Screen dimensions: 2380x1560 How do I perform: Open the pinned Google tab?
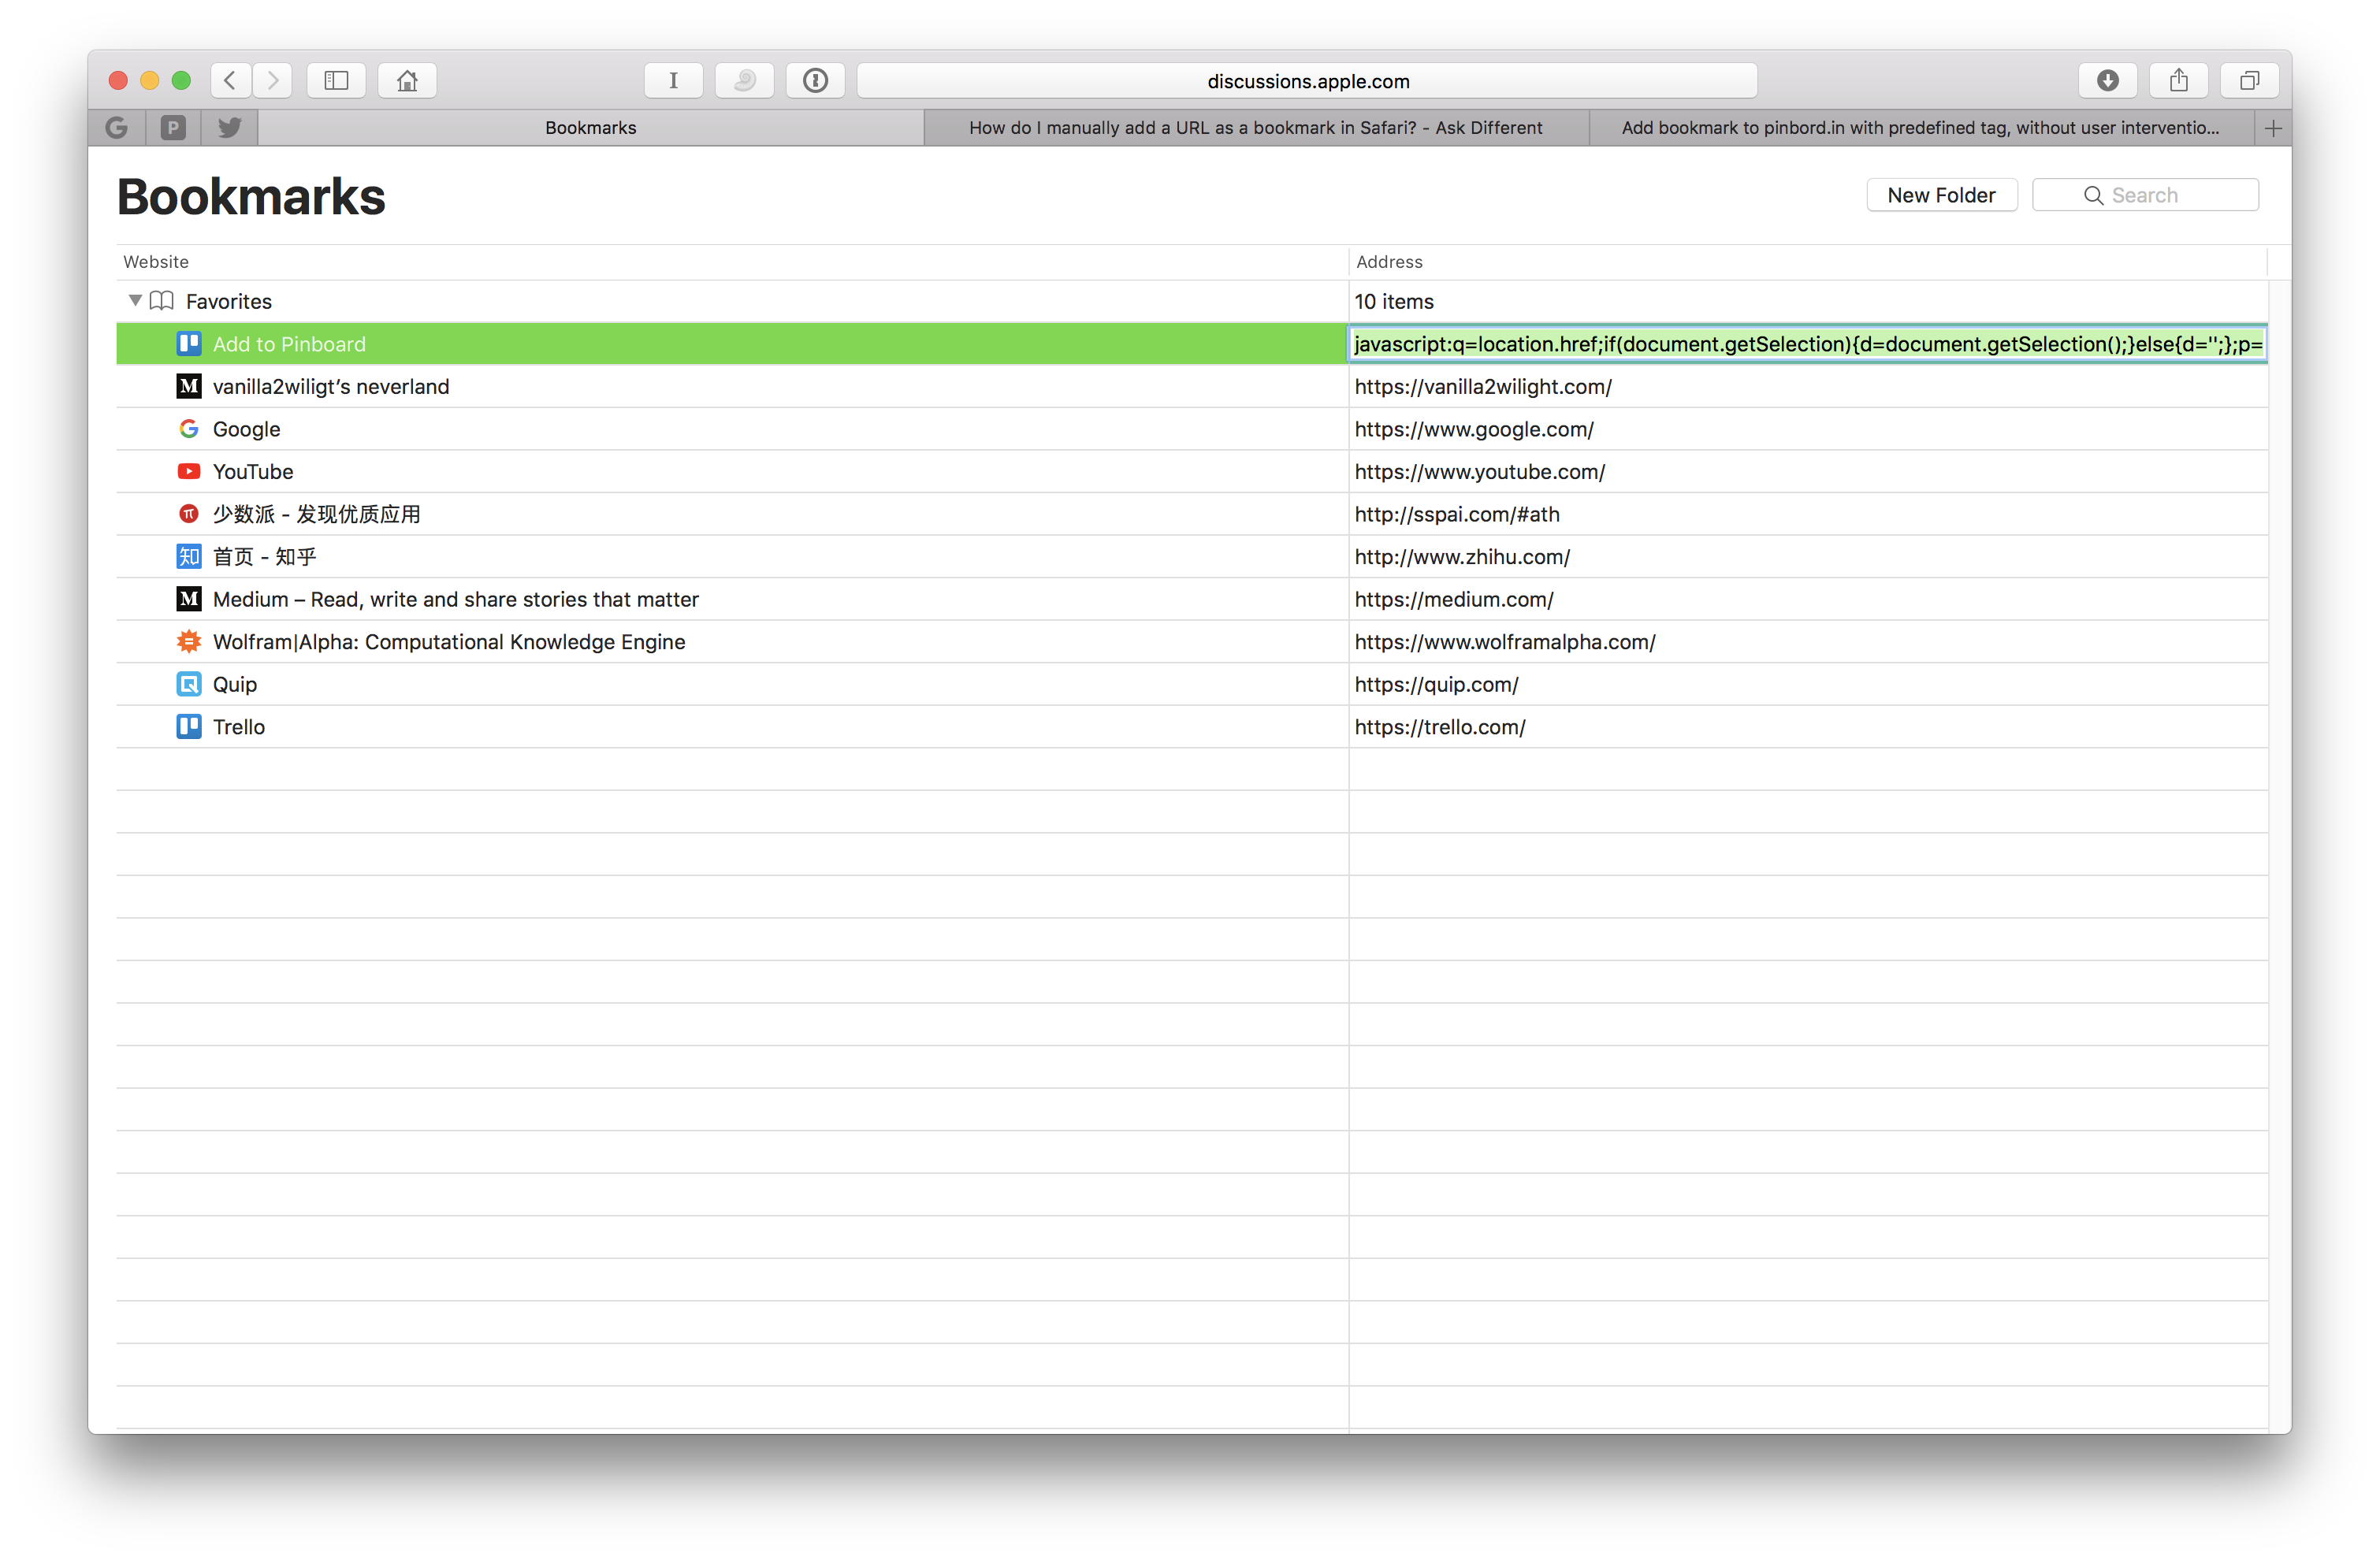click(x=116, y=127)
